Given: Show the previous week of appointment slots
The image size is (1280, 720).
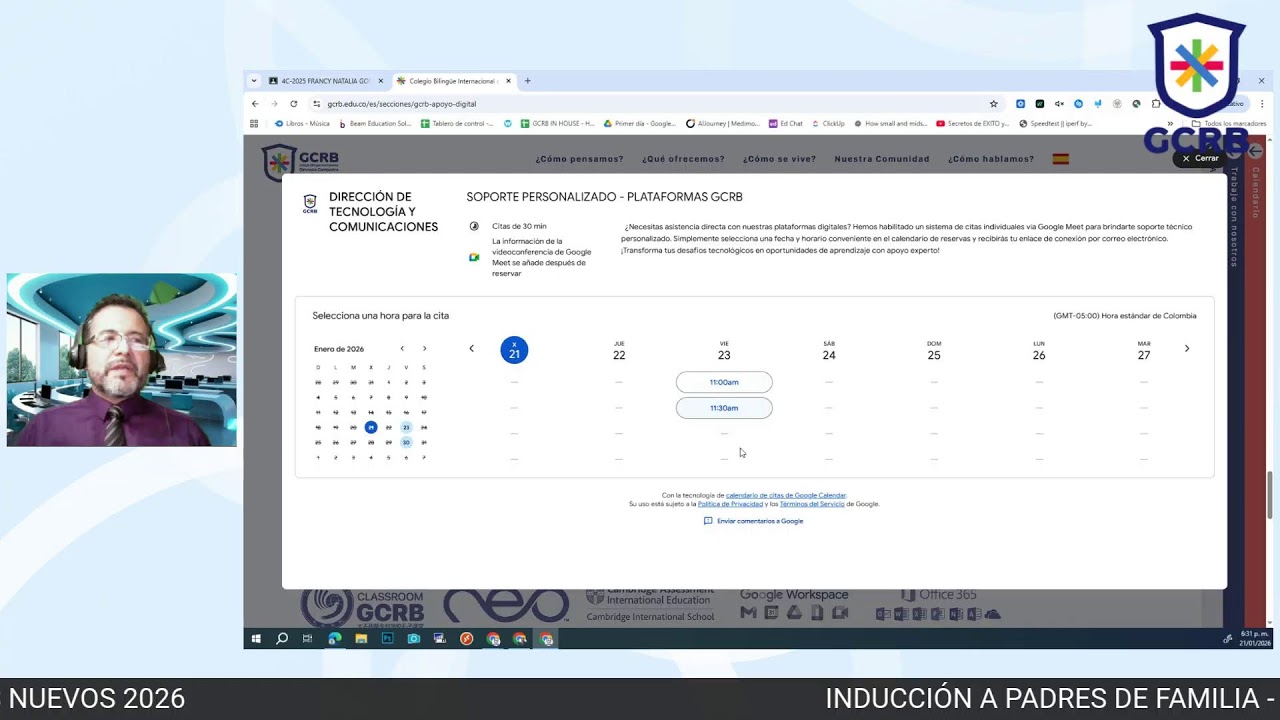Looking at the screenshot, I should click(x=472, y=348).
